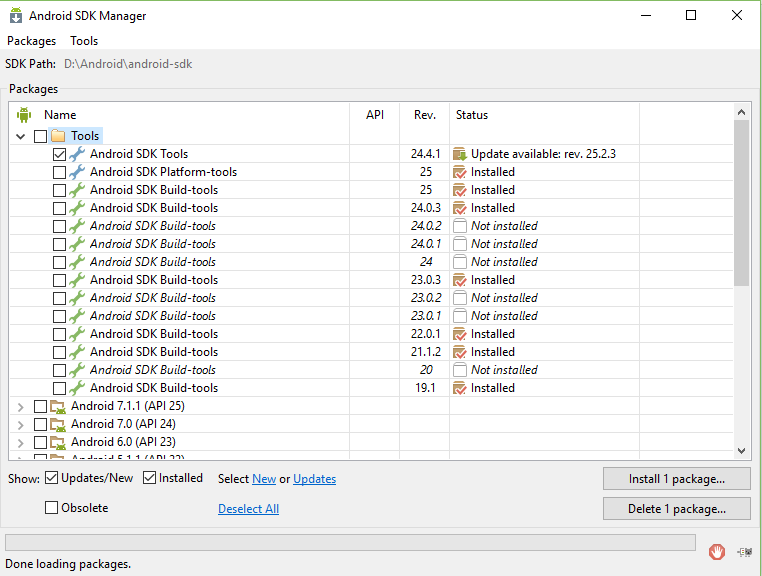Click the update-available icon for rev. 25.2.3
Viewport: 762px width, 576px height.
(x=460, y=154)
